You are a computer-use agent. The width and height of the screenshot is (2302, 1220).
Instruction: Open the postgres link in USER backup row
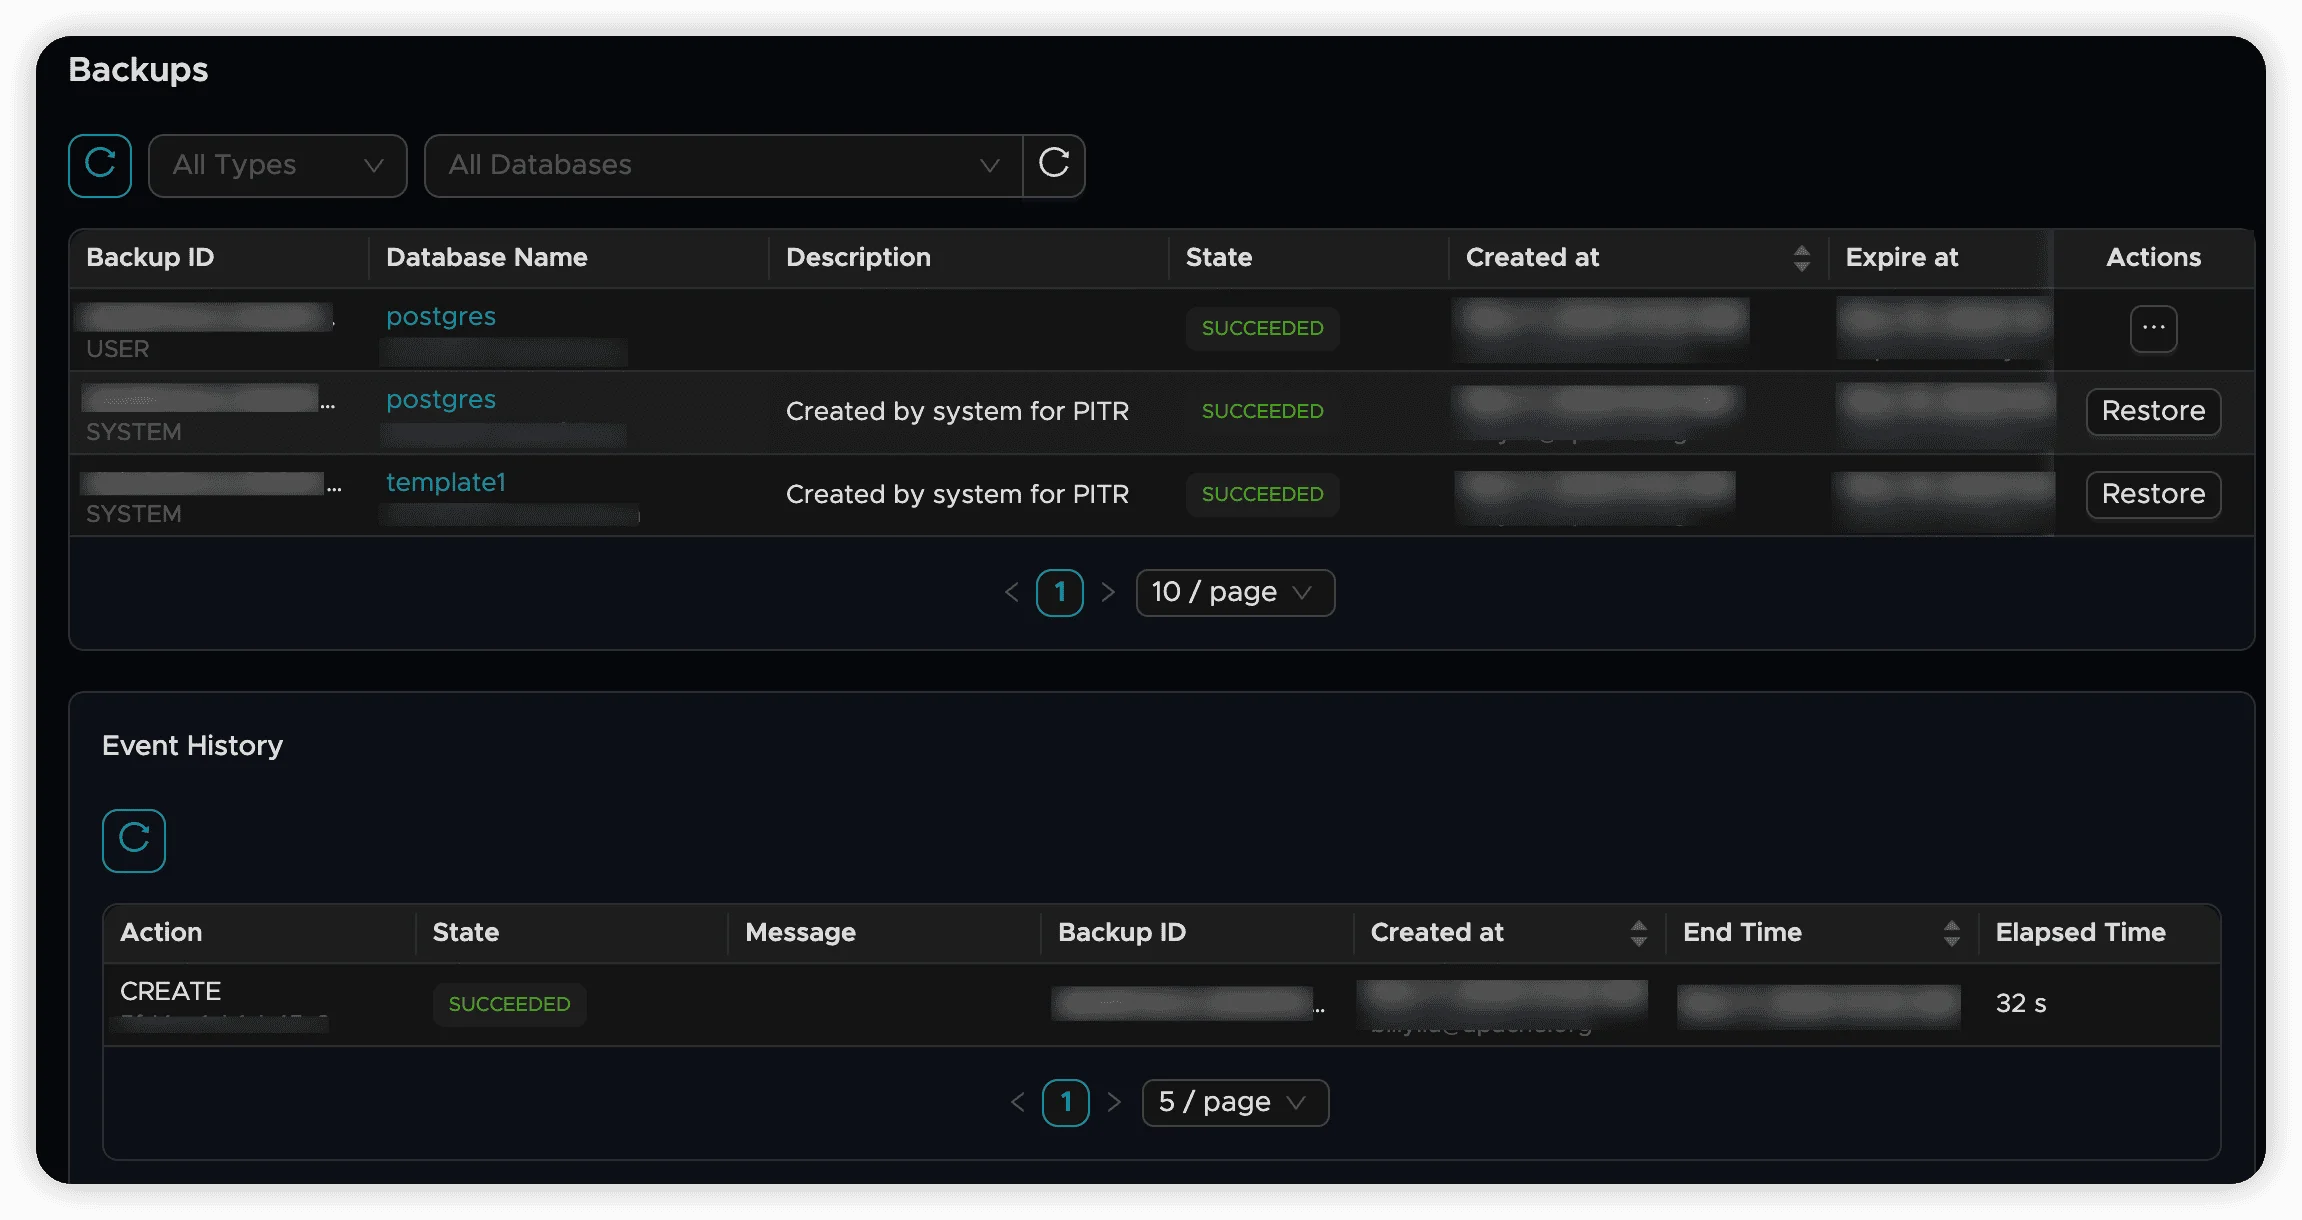pos(441,317)
